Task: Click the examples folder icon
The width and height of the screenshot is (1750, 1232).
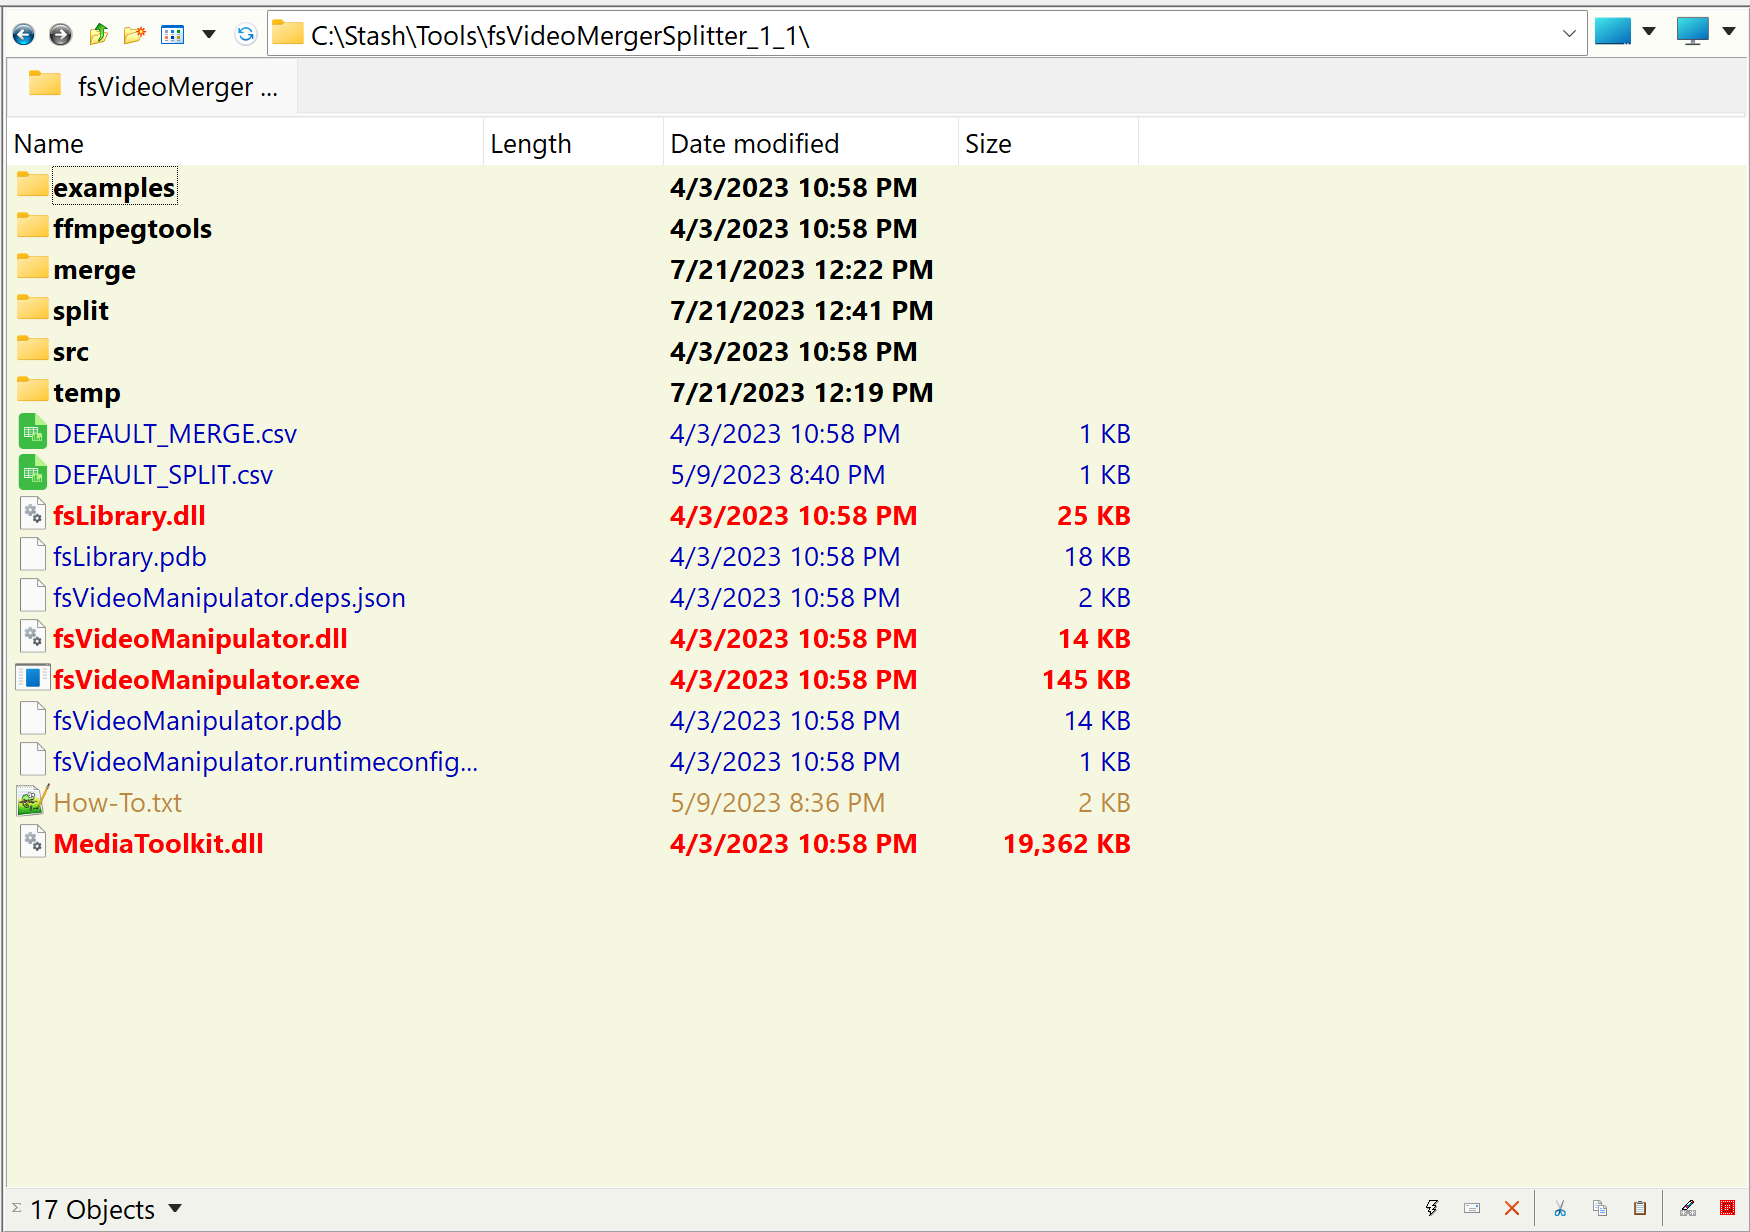Action: coord(32,185)
